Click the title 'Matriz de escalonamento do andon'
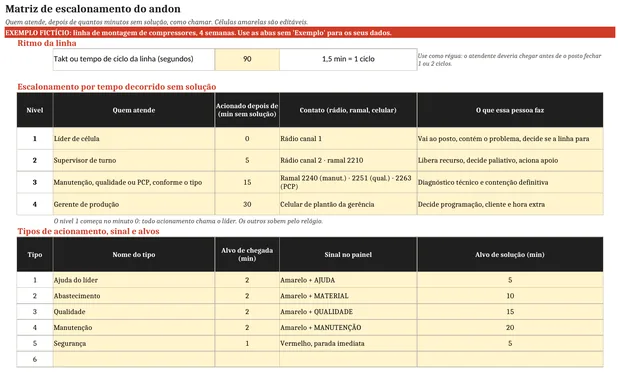Screen dimensions: 620x372 click(93, 9)
